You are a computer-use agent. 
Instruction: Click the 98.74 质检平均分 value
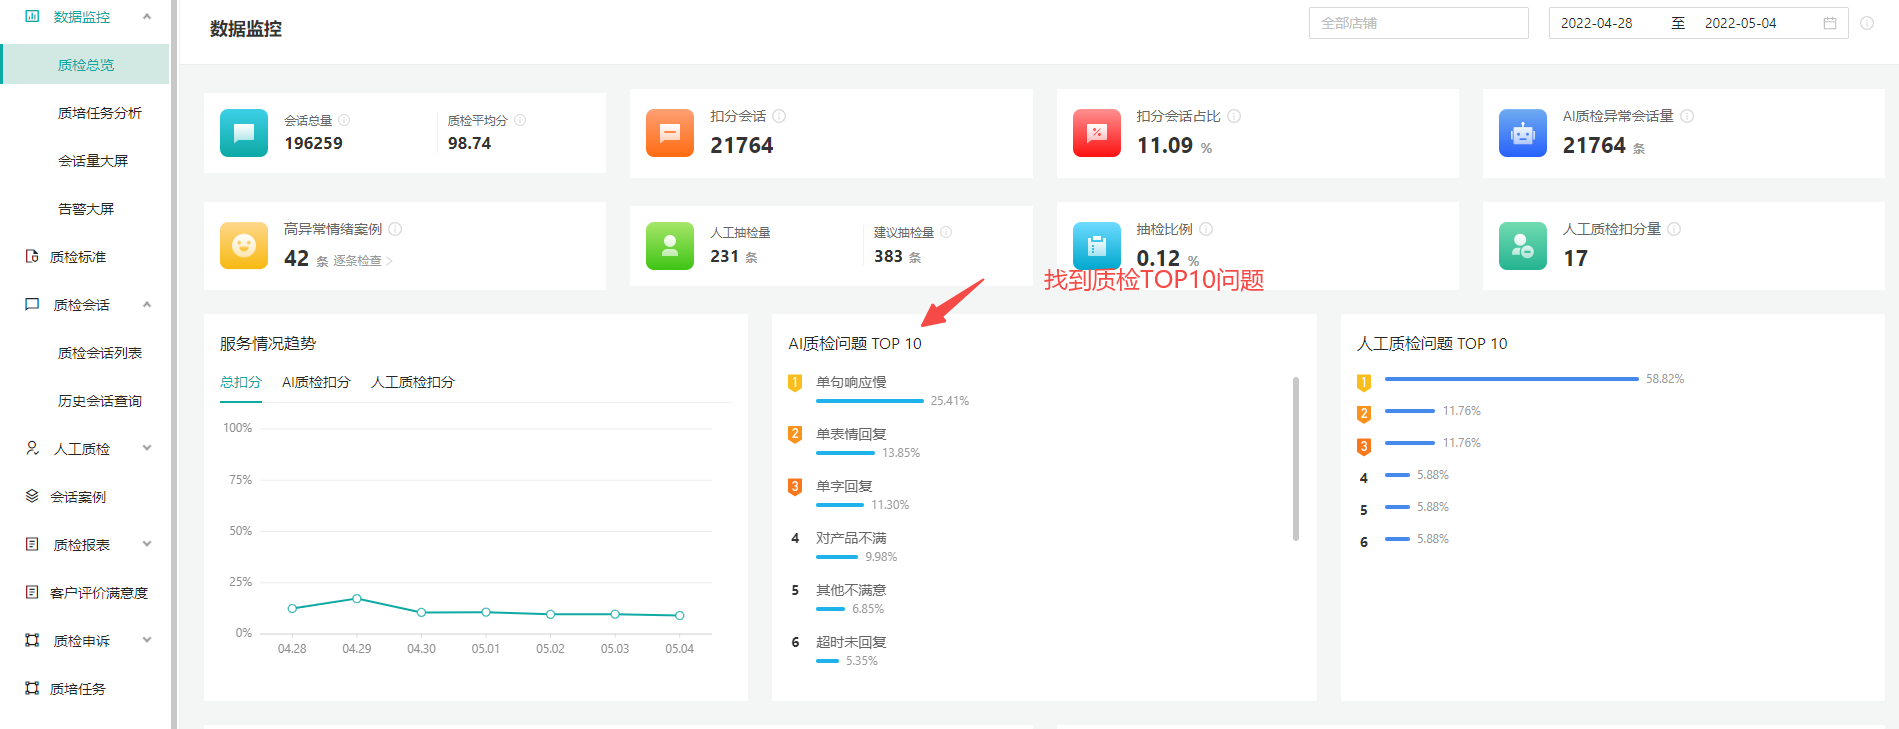tap(469, 143)
